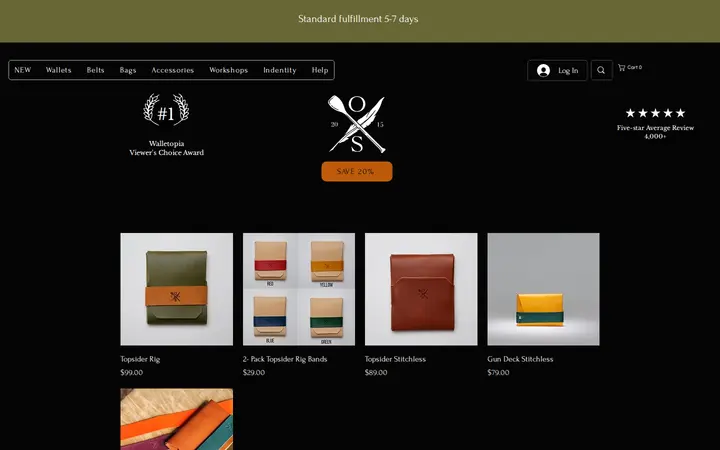Open the Topsider Rig product image
The width and height of the screenshot is (720, 450).
[176, 289]
